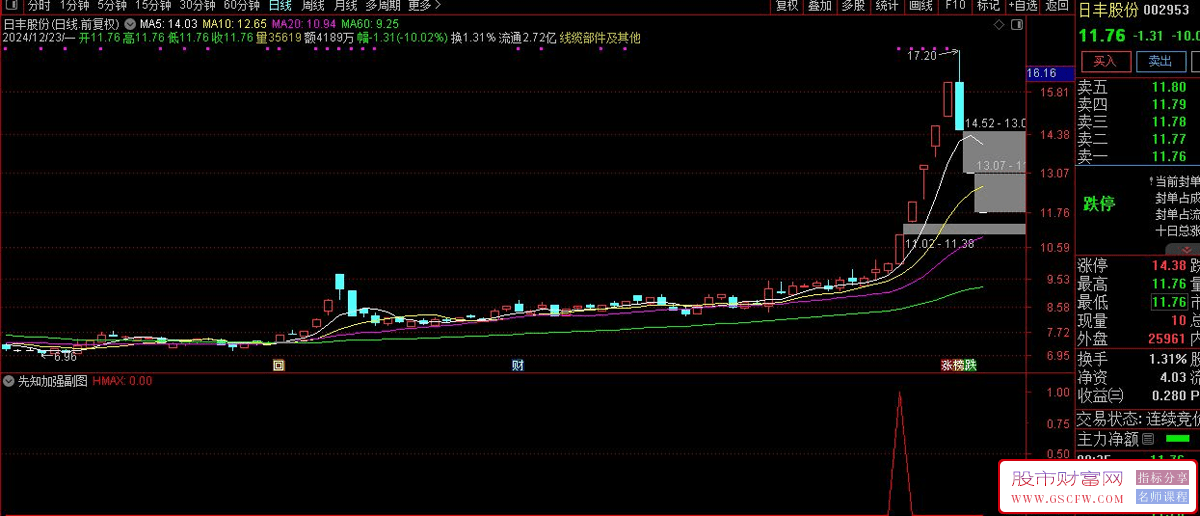Screen dimensions: 1200x516
Task: Click the HMAX: 0.00 indicator value
Action: click(122, 381)
